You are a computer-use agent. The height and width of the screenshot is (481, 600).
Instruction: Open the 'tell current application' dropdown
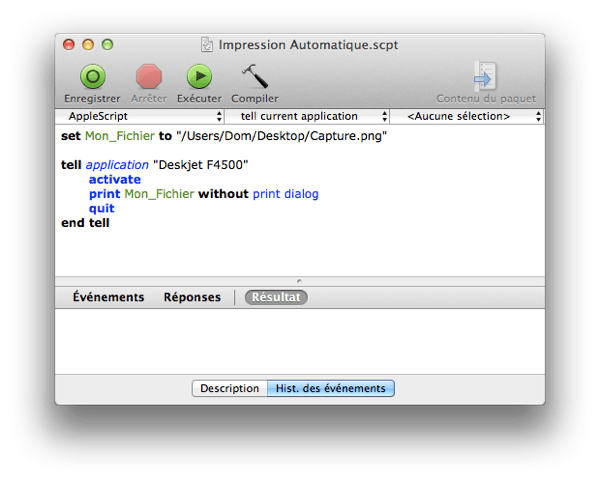tap(299, 117)
